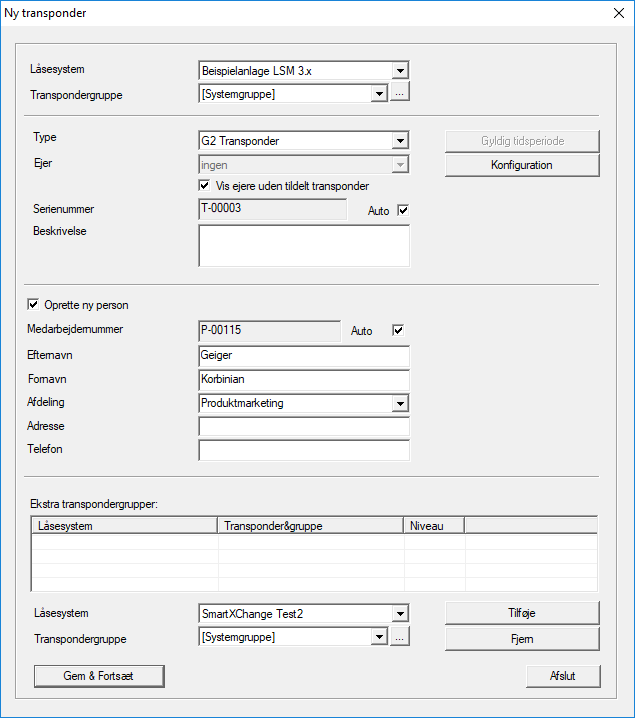Click browse button beside top Transpondergruppe
Image resolution: width=635 pixels, height=718 pixels.
(x=400, y=94)
